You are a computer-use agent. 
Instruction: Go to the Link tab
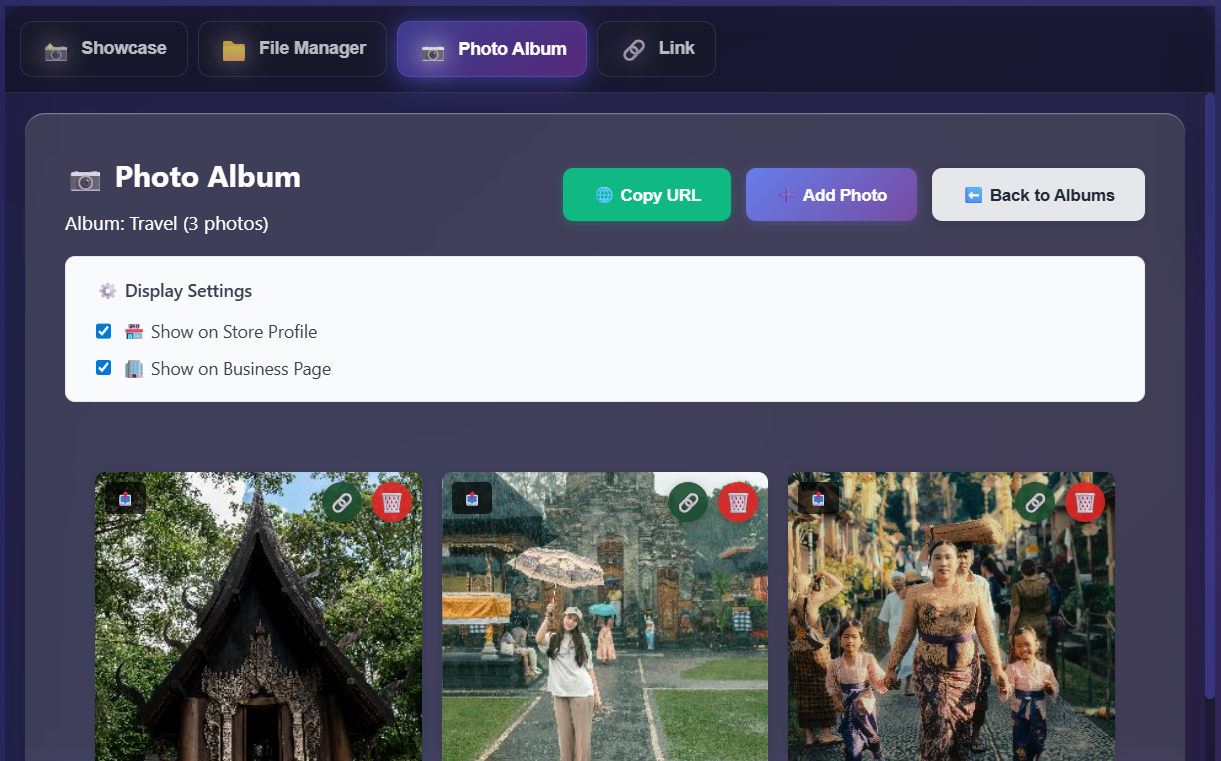pos(656,49)
